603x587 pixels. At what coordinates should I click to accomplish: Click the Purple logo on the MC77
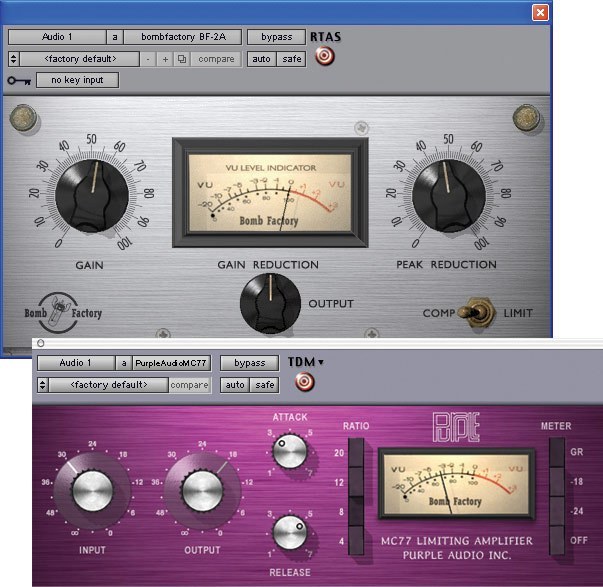tap(458, 426)
